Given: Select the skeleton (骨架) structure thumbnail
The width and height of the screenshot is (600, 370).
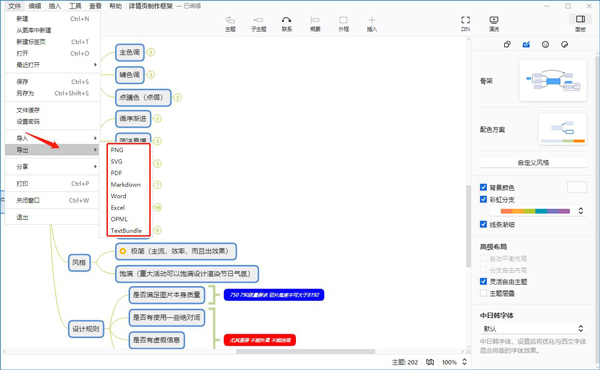Looking at the screenshot, I should [553, 80].
